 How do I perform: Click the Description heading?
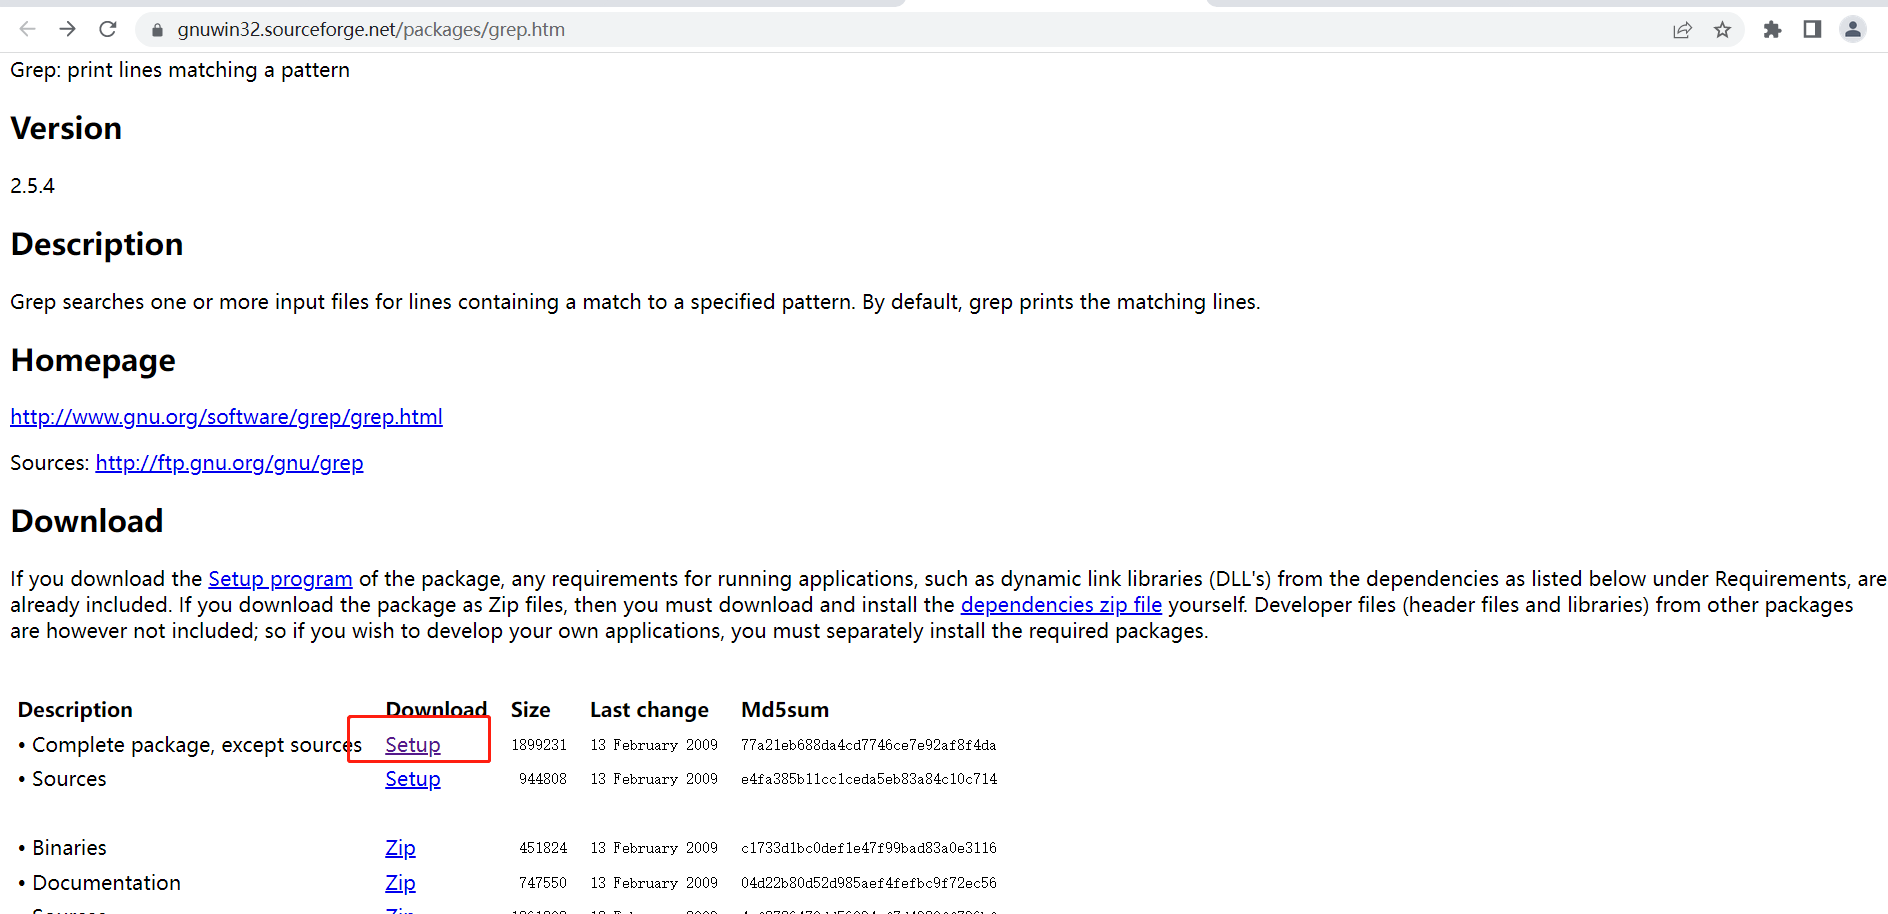97,244
